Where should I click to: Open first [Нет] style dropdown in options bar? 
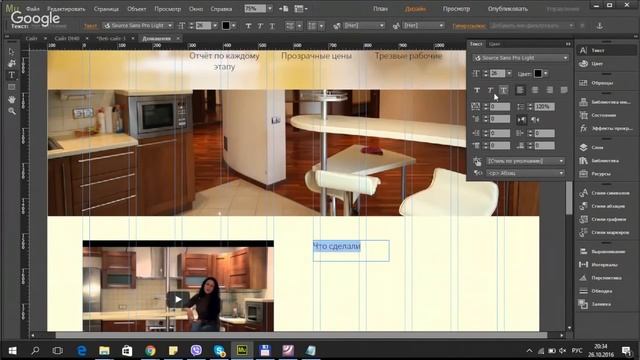(364, 25)
